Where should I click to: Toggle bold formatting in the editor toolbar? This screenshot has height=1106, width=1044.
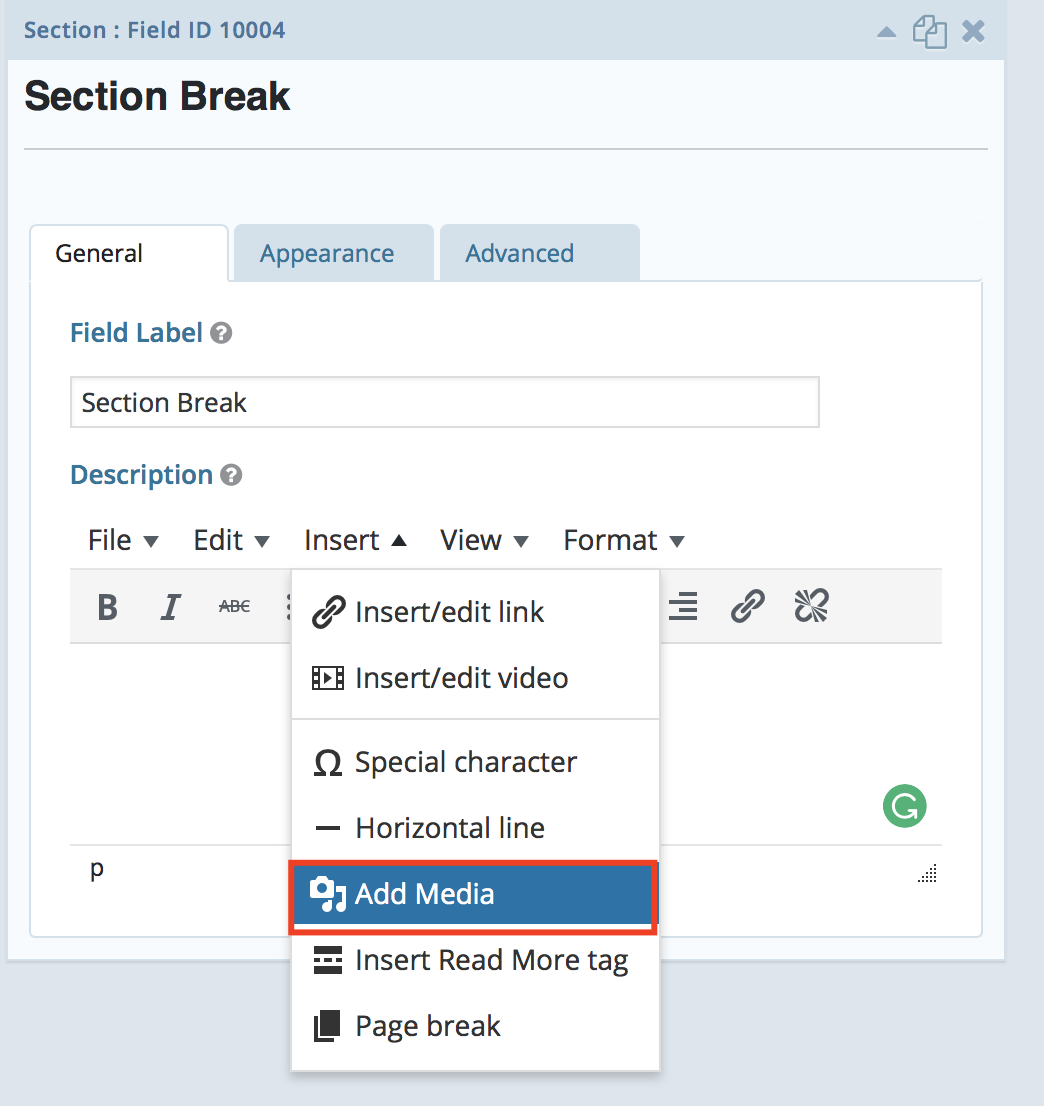pyautogui.click(x=108, y=607)
